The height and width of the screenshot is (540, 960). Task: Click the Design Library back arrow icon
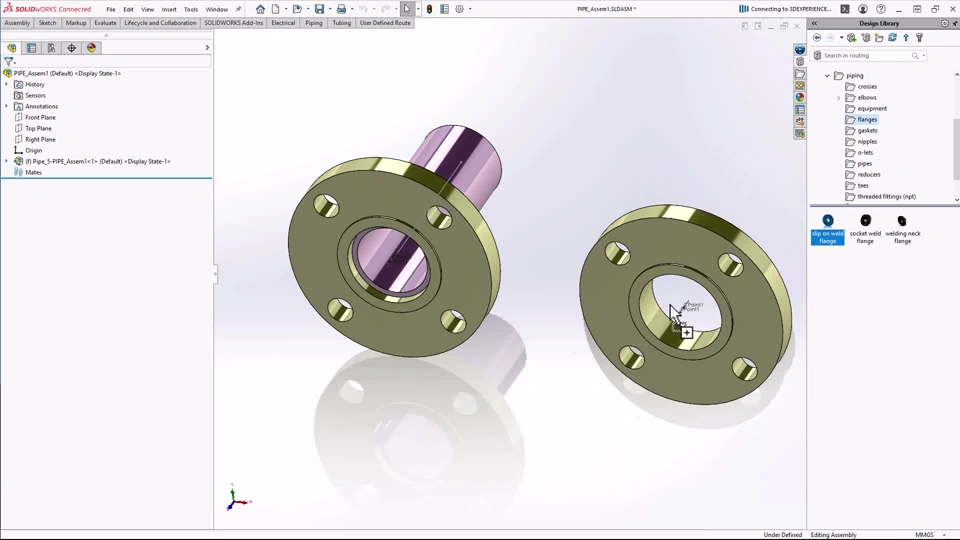(x=817, y=38)
